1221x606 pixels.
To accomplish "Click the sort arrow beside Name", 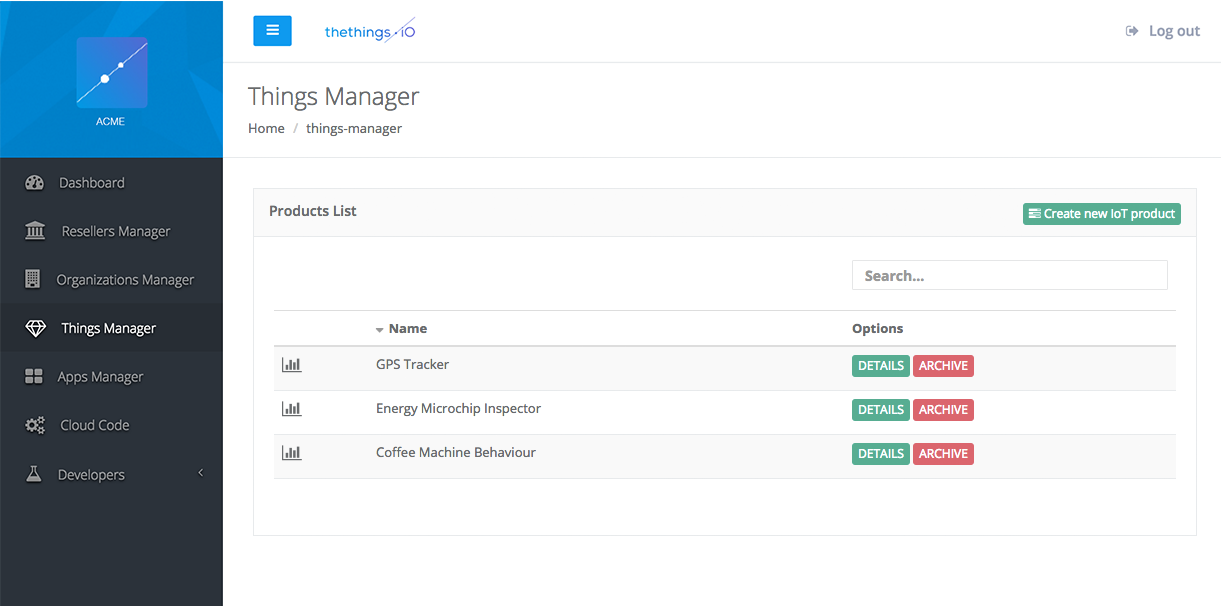I will [380, 330].
